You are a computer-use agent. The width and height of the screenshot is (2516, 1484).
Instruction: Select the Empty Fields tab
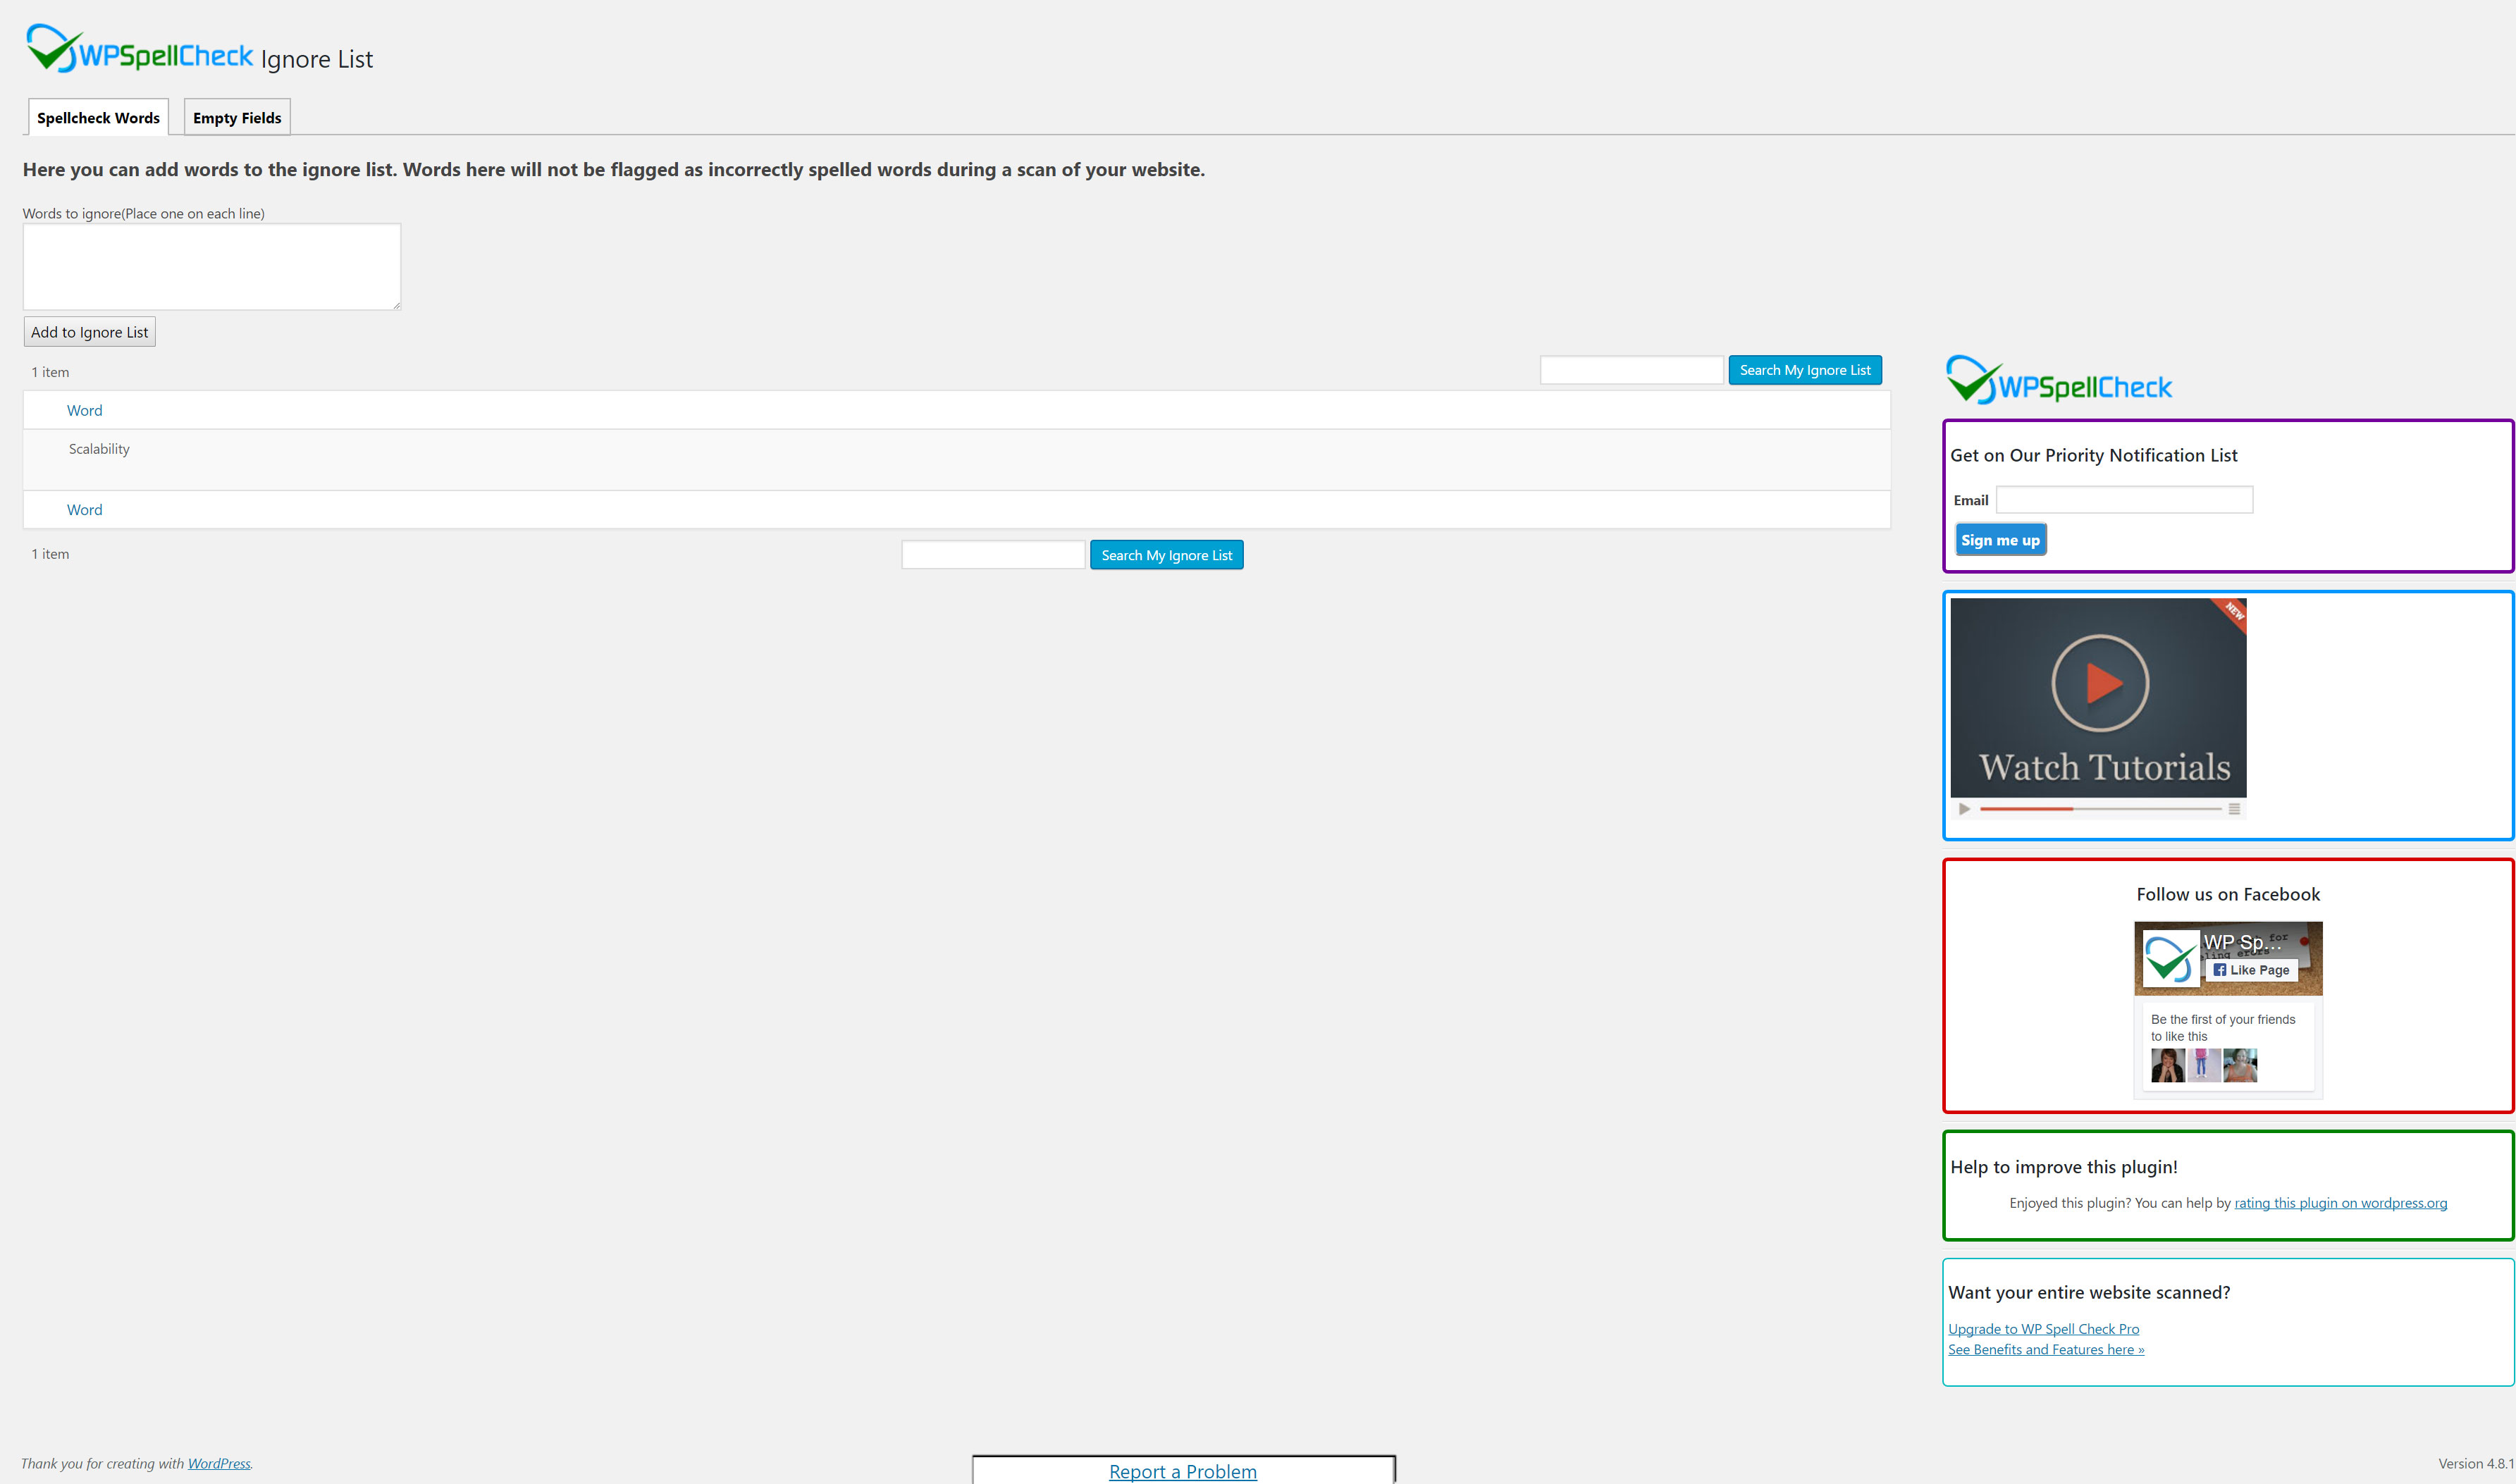point(237,116)
